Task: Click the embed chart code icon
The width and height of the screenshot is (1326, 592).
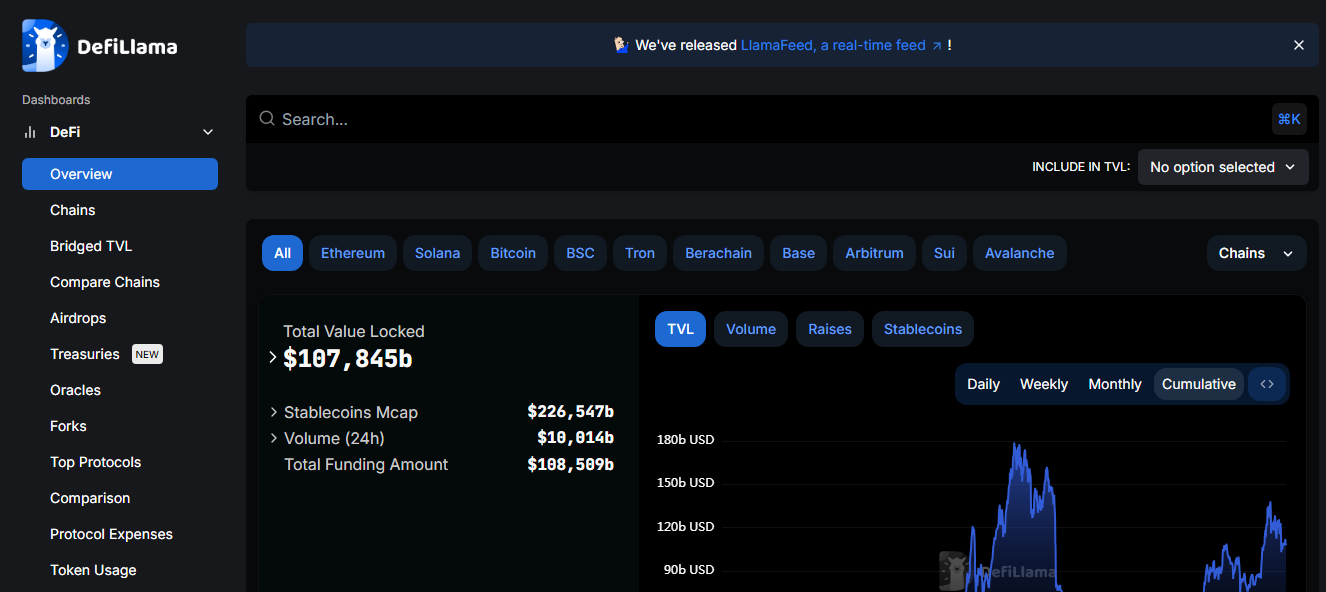Action: 1267,384
